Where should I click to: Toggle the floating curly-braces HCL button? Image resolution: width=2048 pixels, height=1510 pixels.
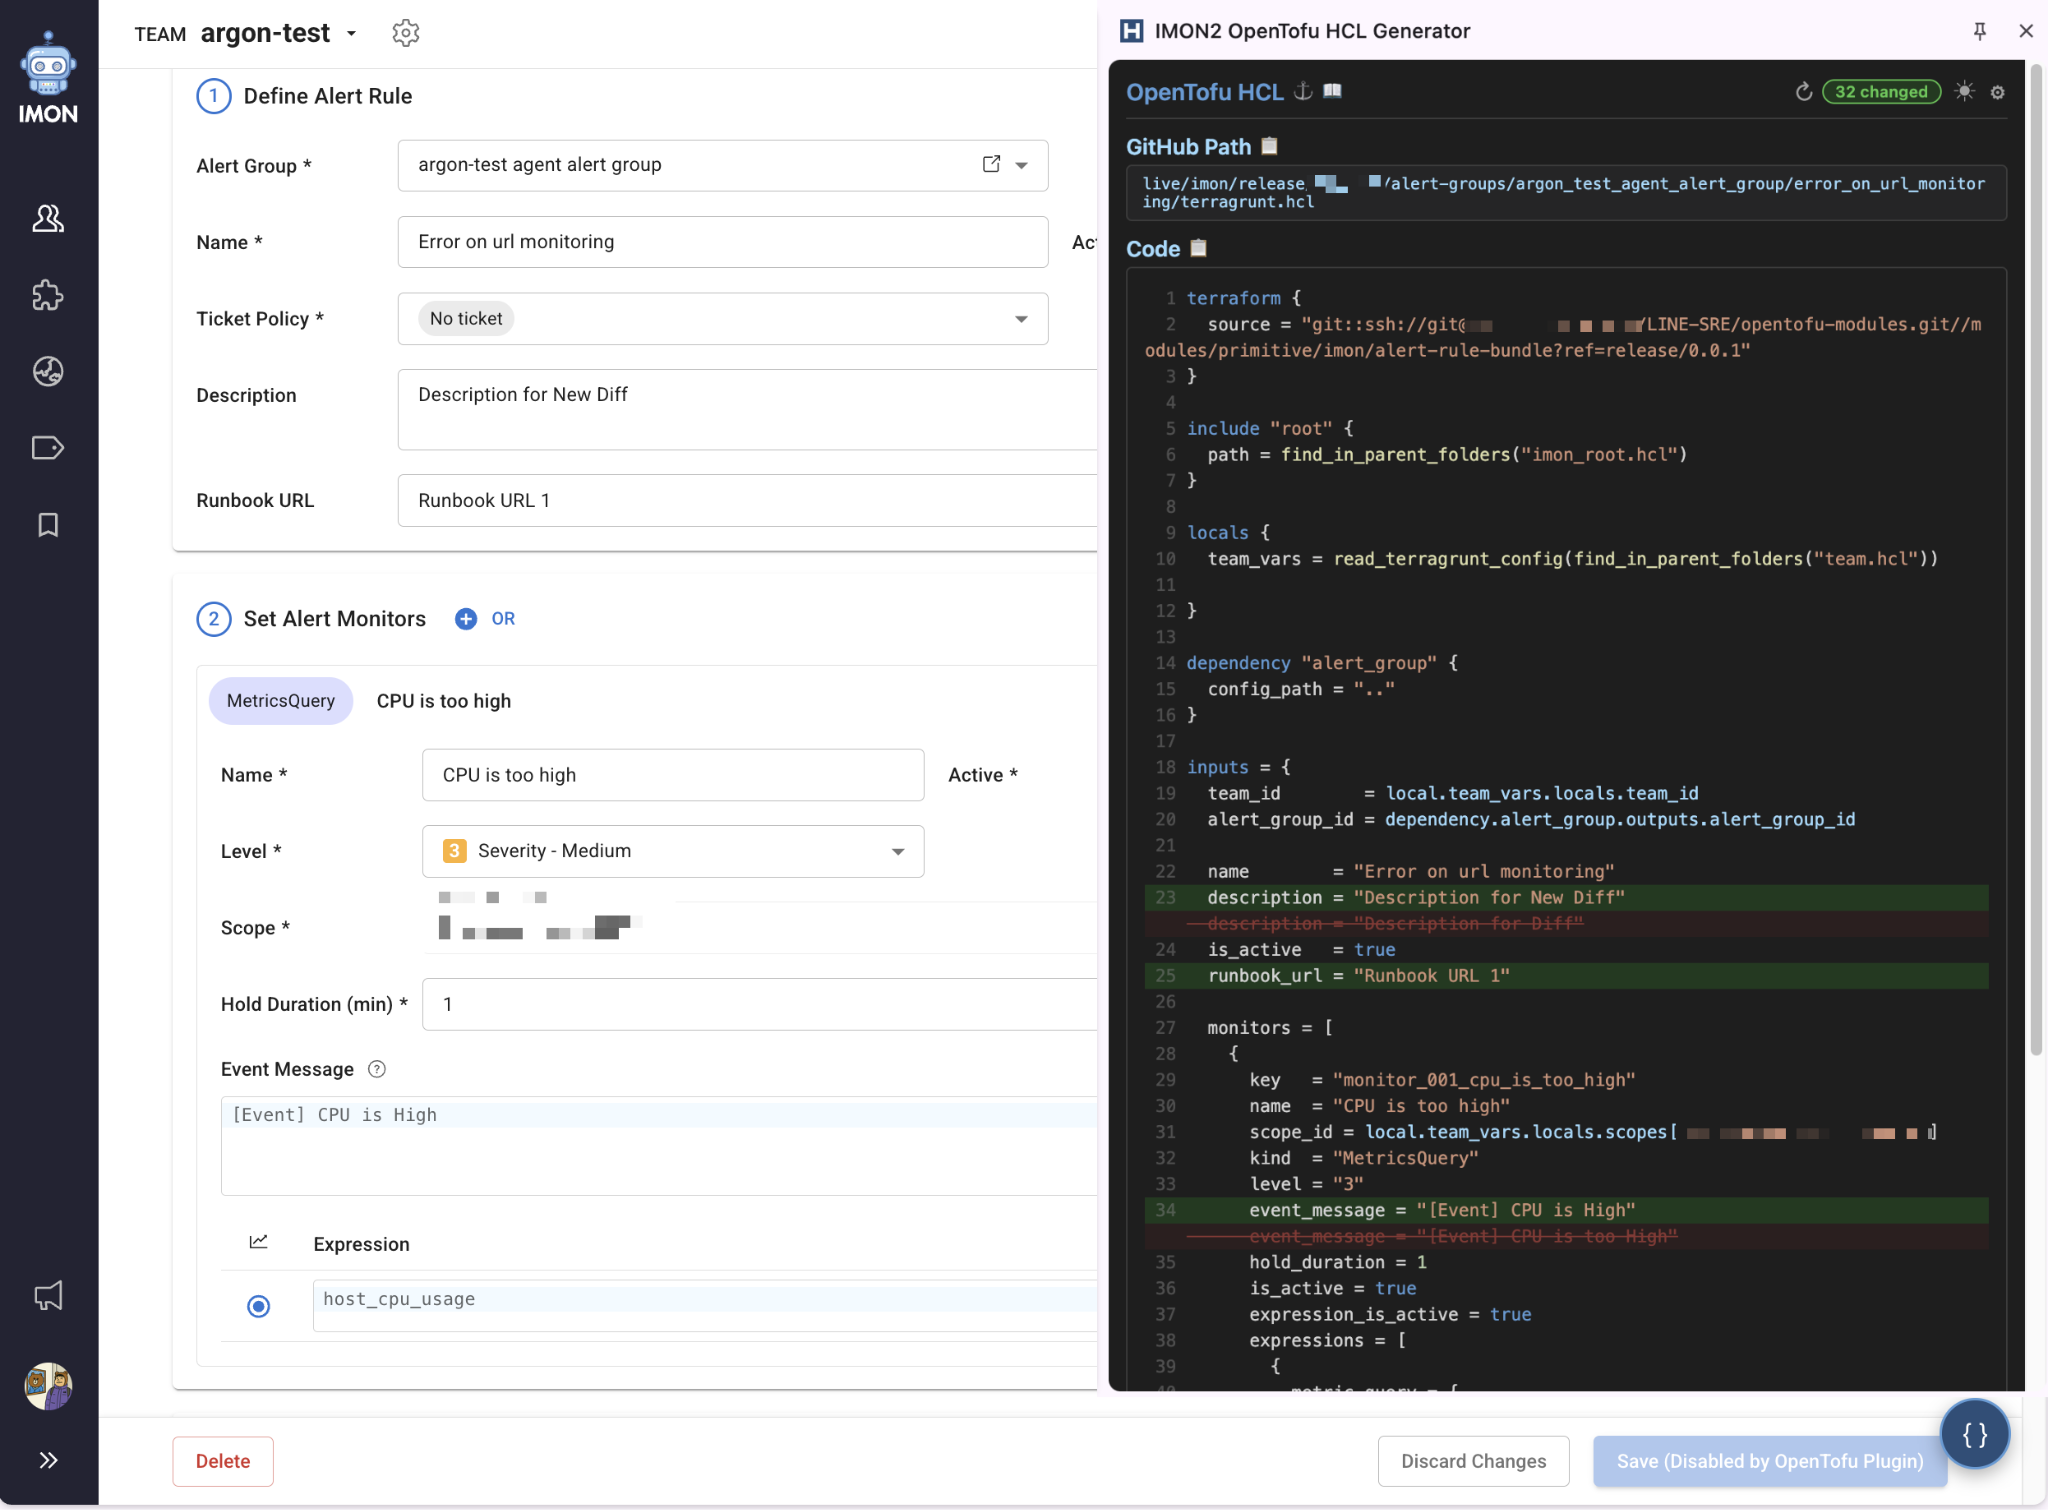[x=1975, y=1434]
